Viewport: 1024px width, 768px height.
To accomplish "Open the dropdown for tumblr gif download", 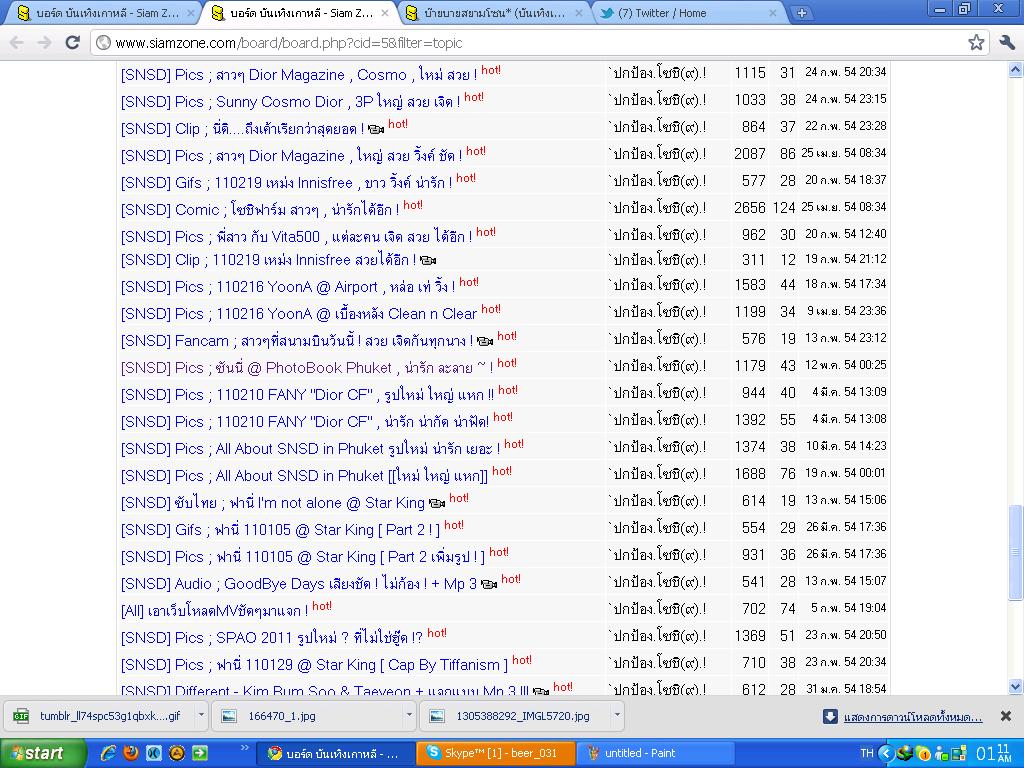I will tap(201, 715).
